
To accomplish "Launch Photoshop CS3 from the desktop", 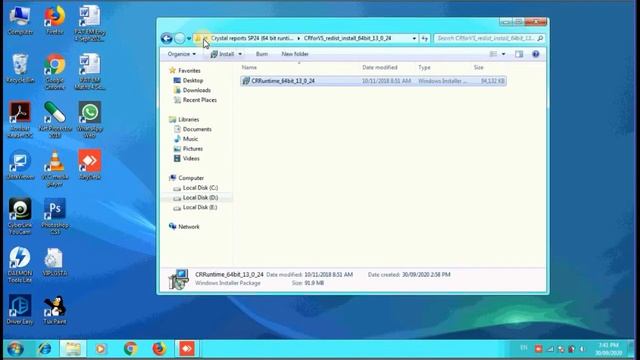I will (x=55, y=216).
